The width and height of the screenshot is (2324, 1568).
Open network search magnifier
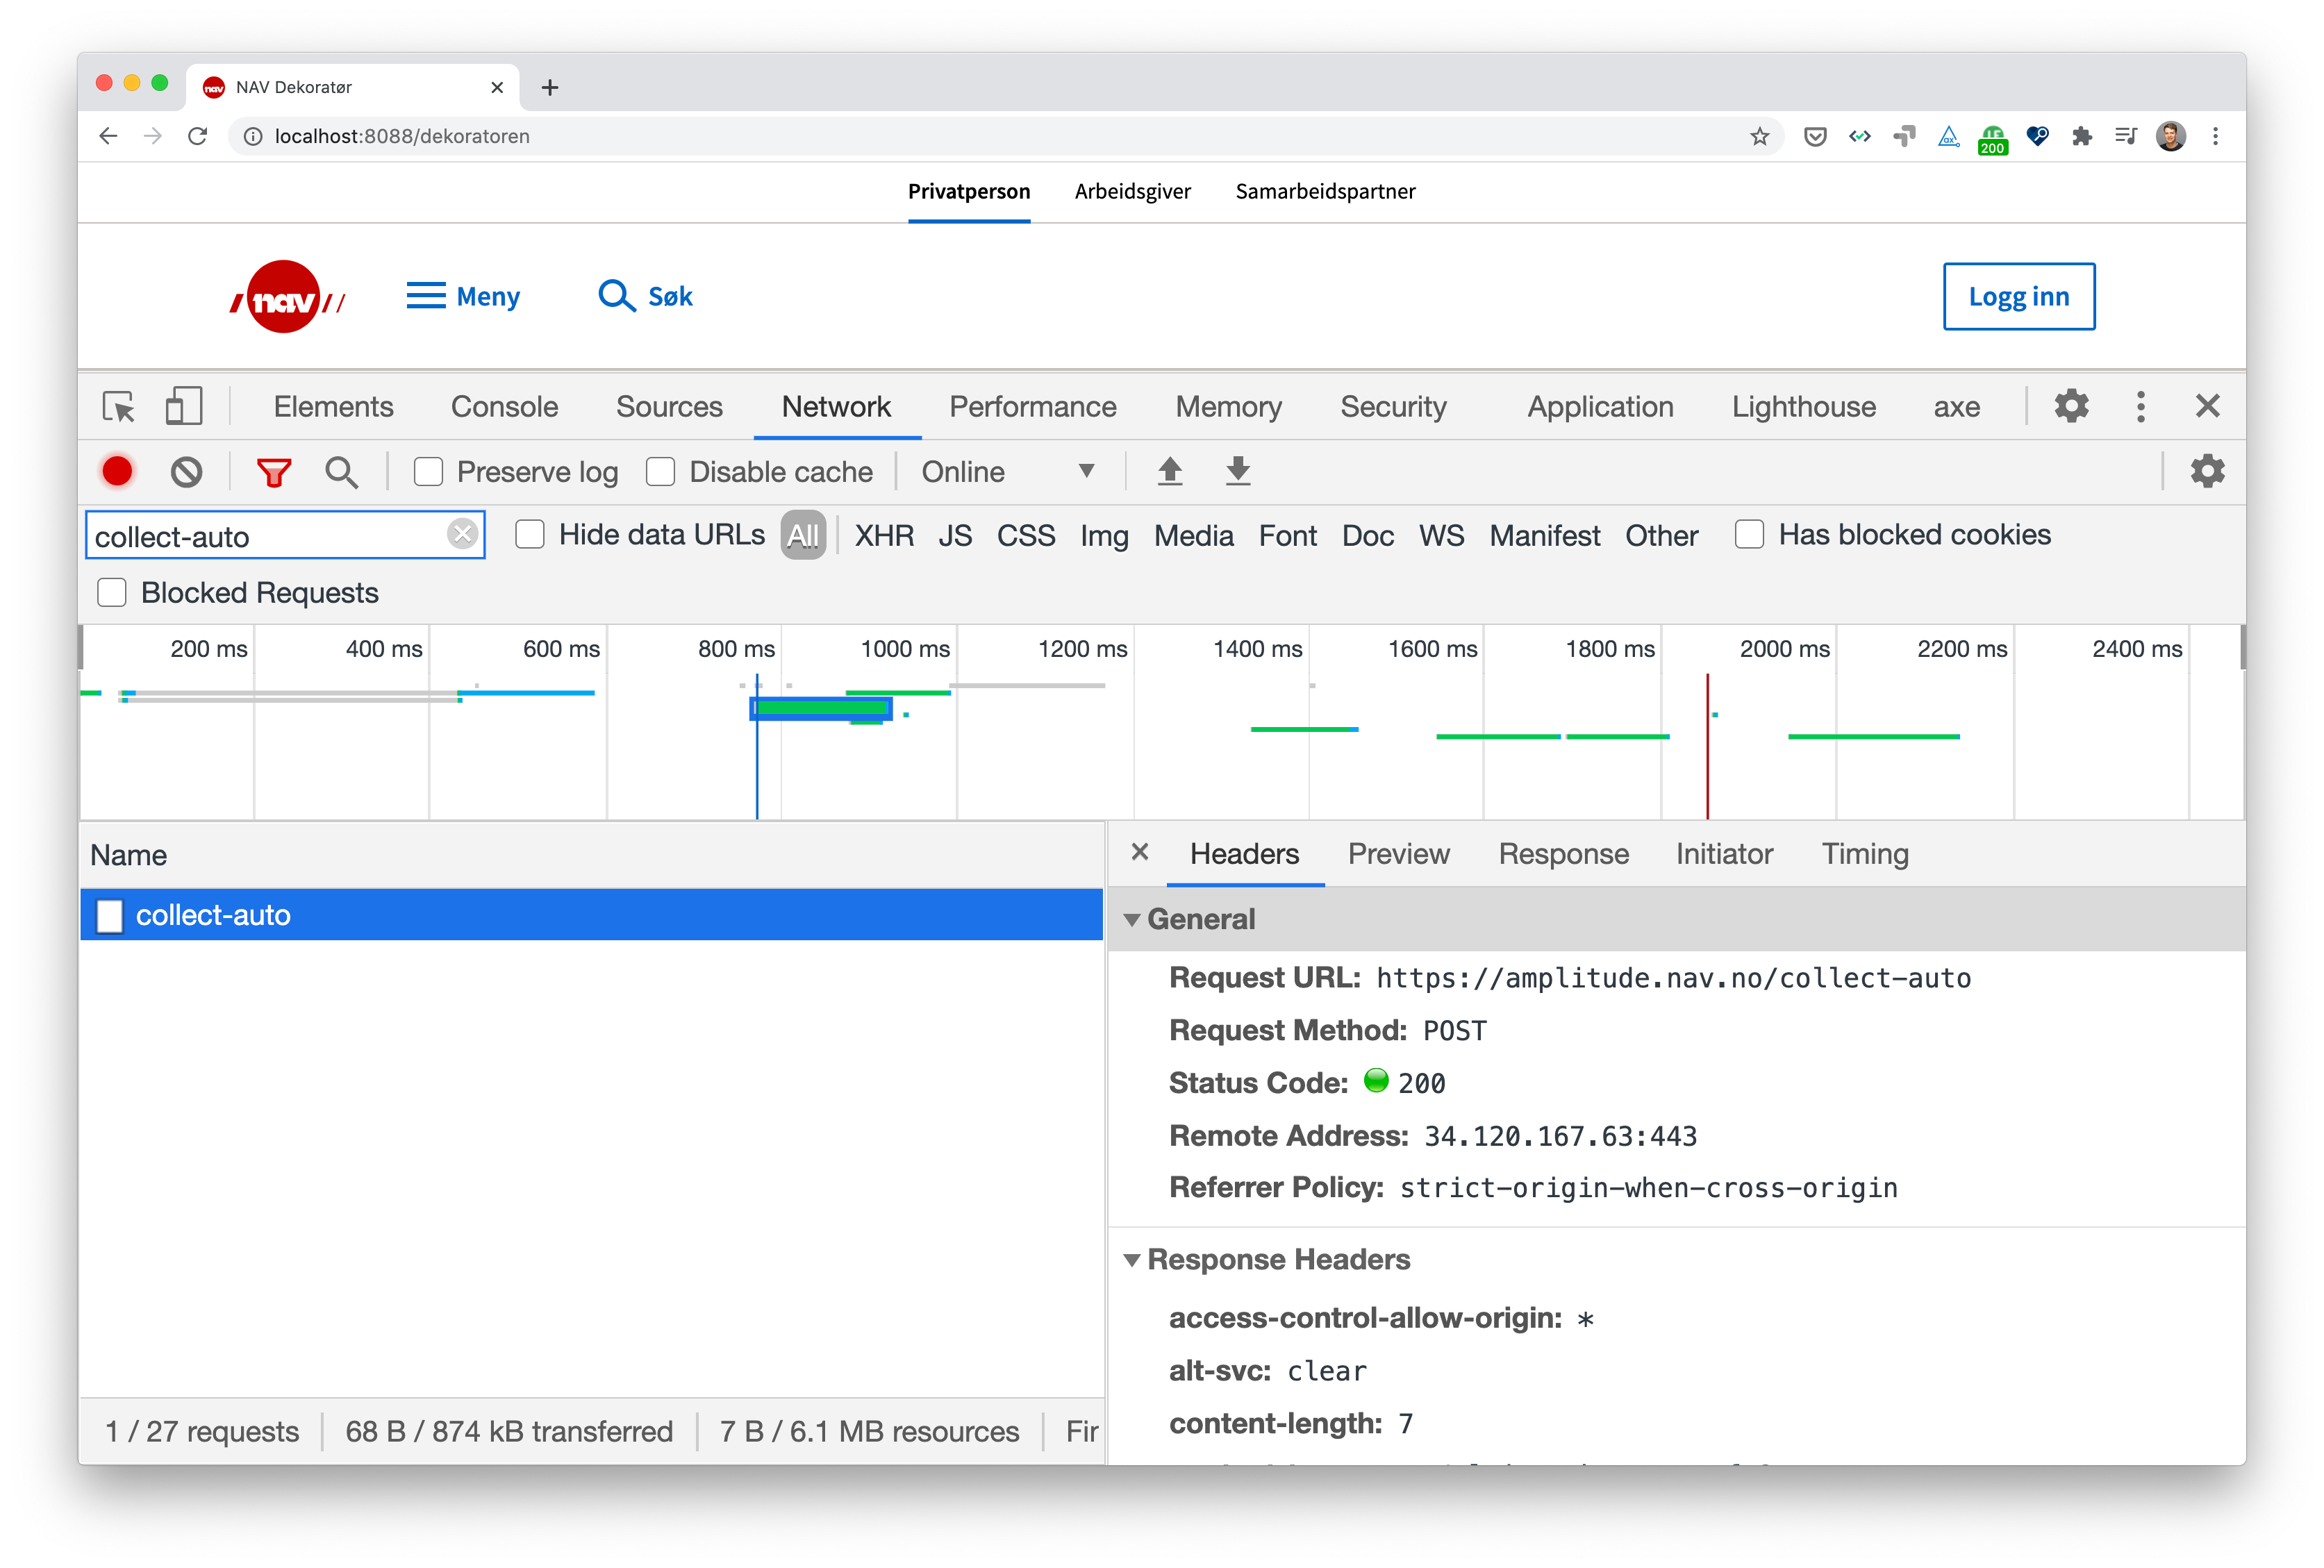[x=341, y=471]
